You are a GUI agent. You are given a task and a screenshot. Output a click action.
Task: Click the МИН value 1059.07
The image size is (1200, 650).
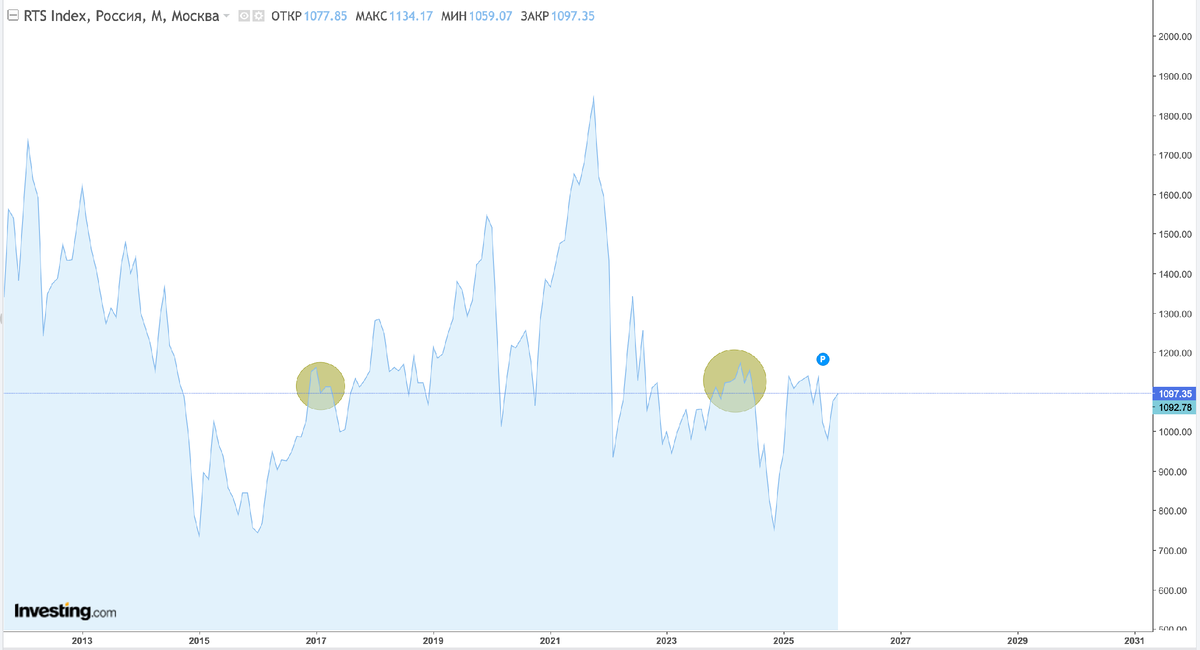pos(491,16)
